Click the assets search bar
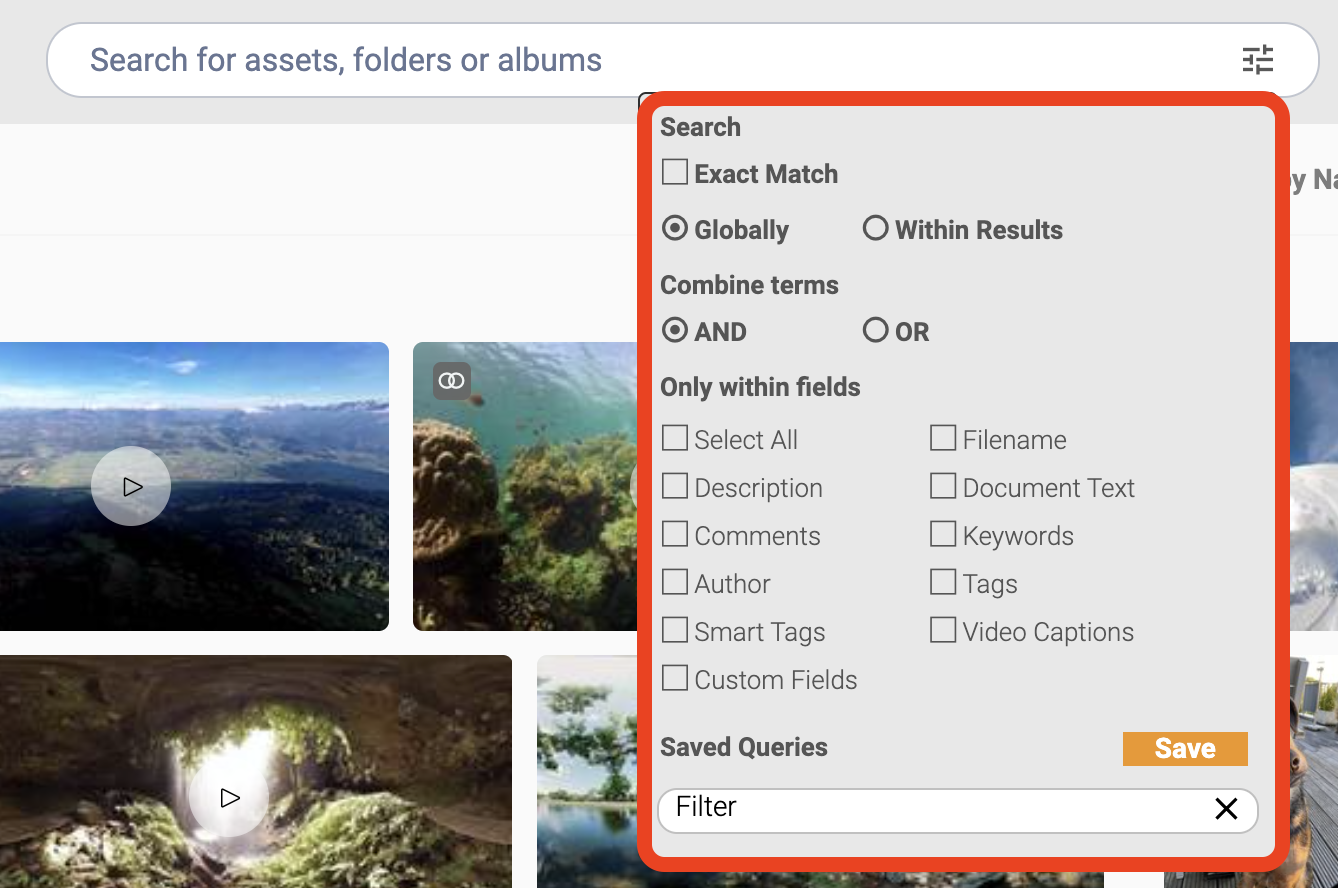 click(x=640, y=60)
